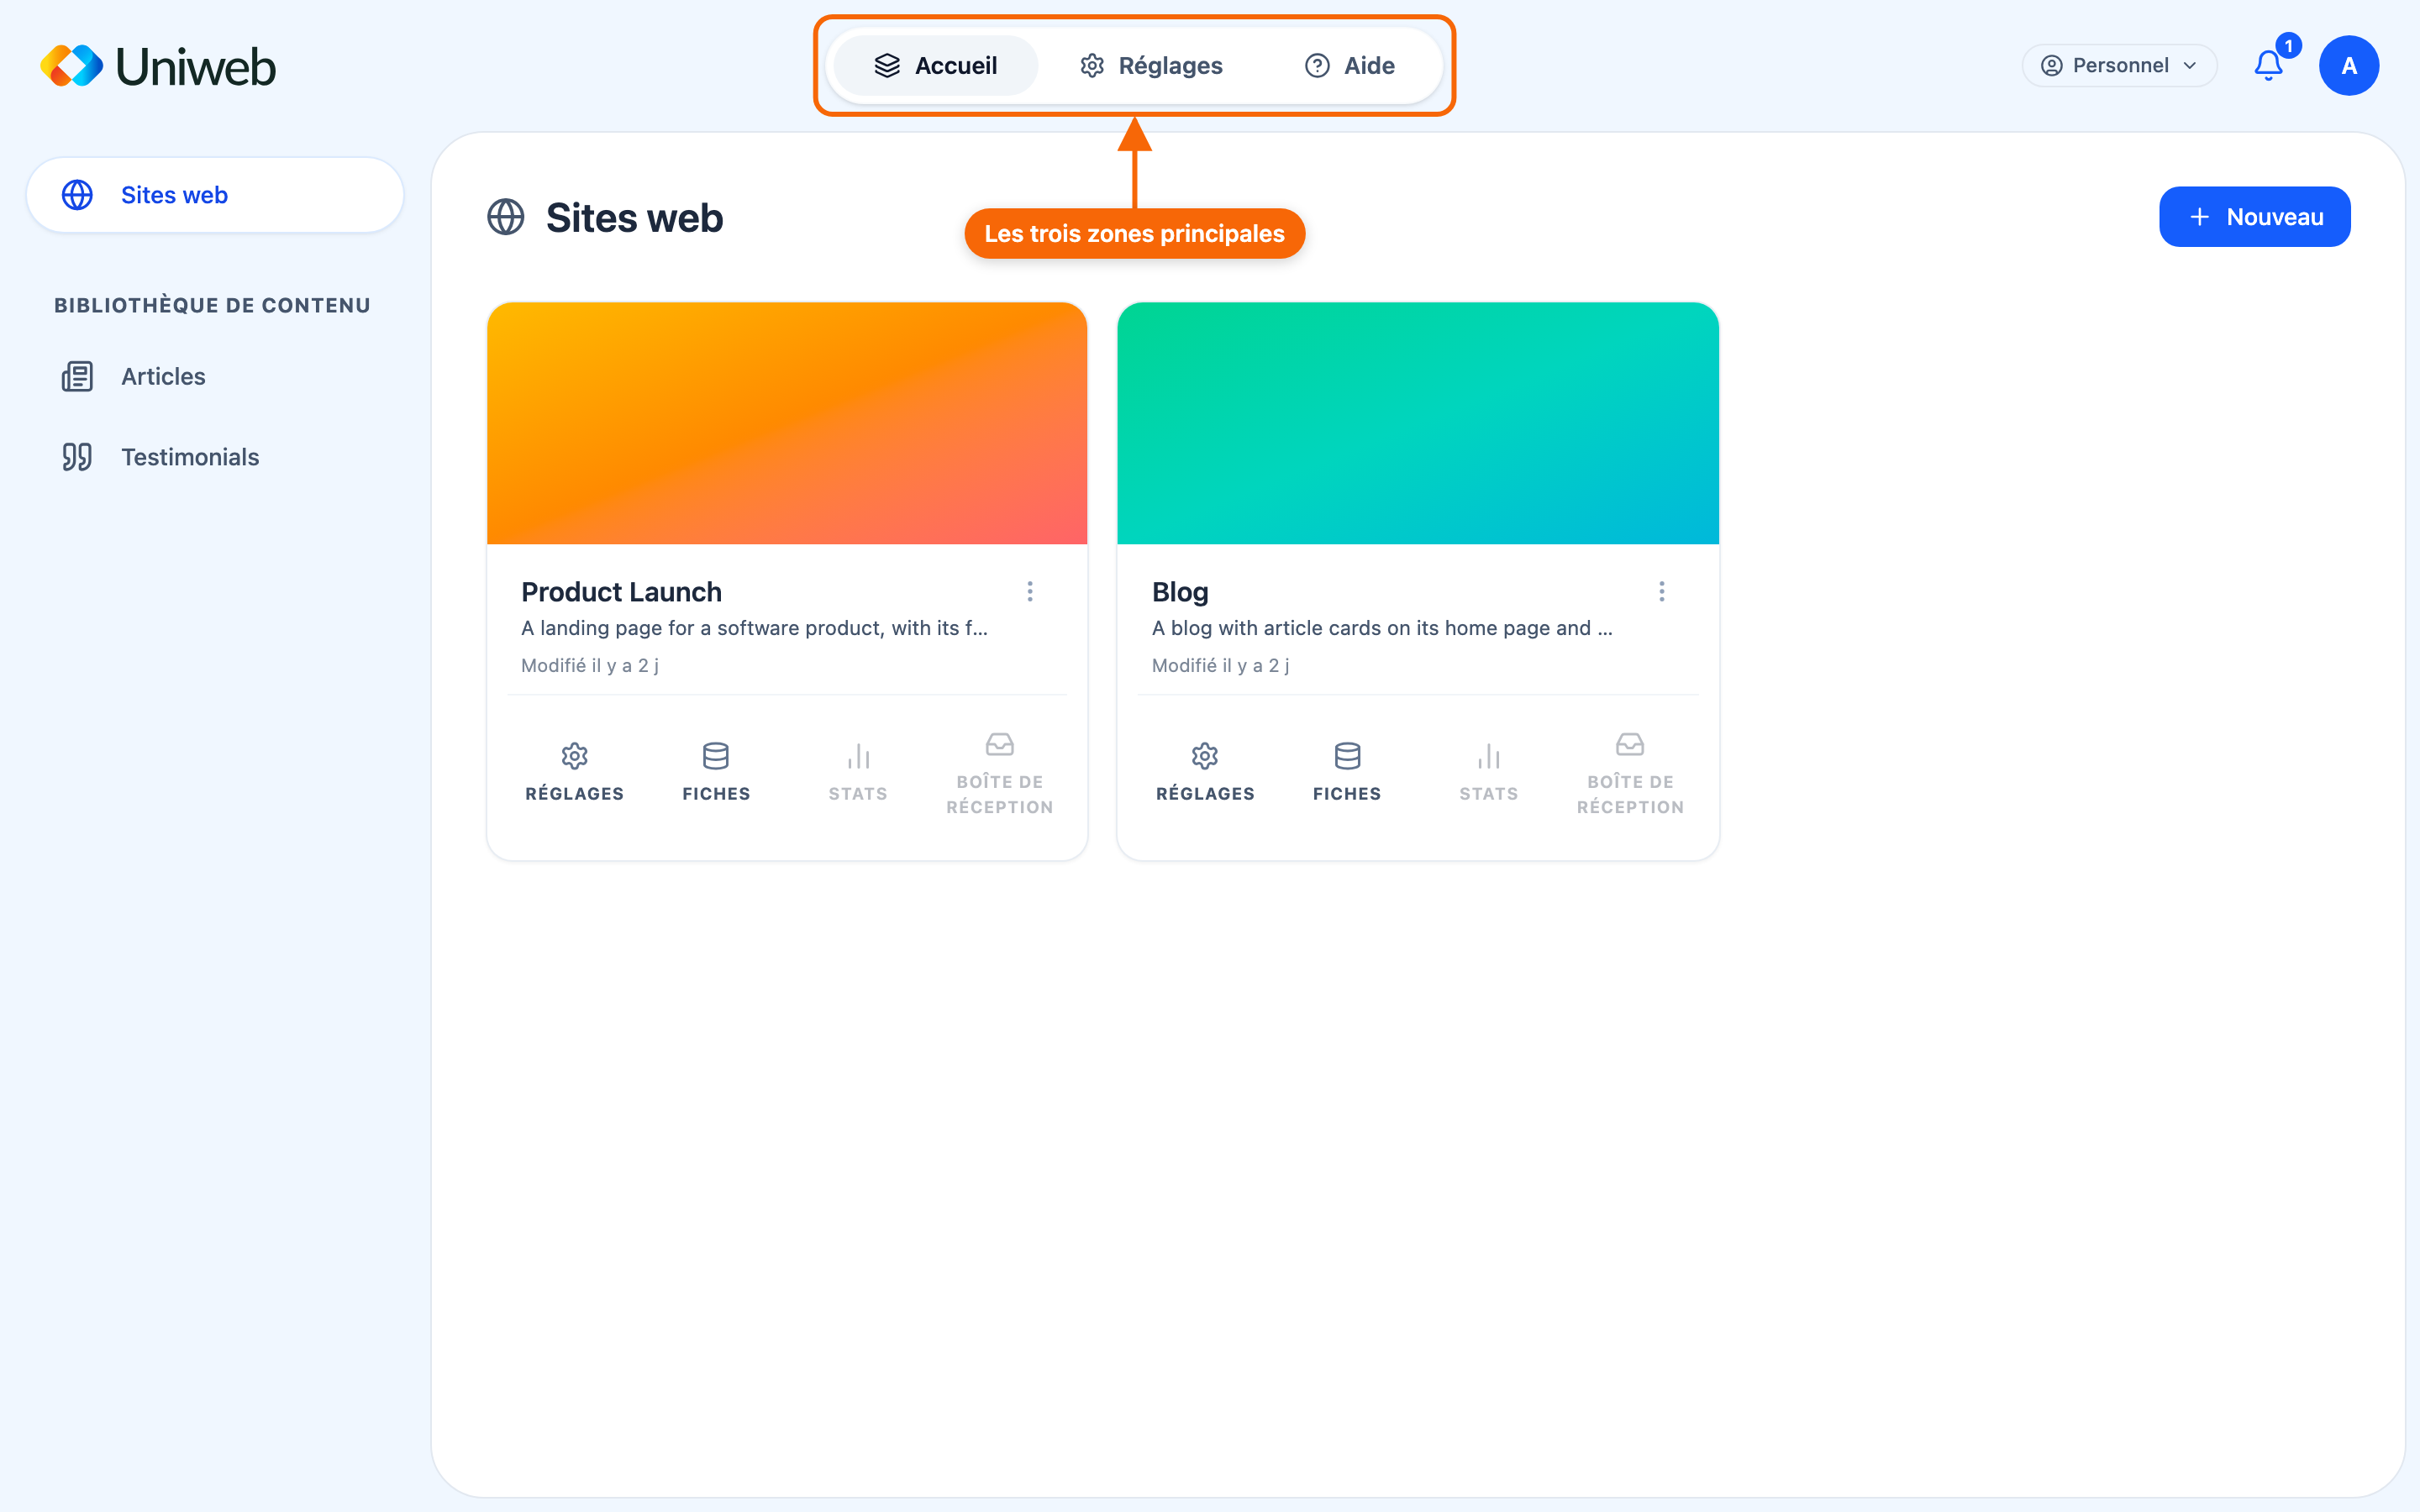This screenshot has height=1512, width=2420.
Task: Click the Réglages gear on Product Launch card
Action: 574,772
